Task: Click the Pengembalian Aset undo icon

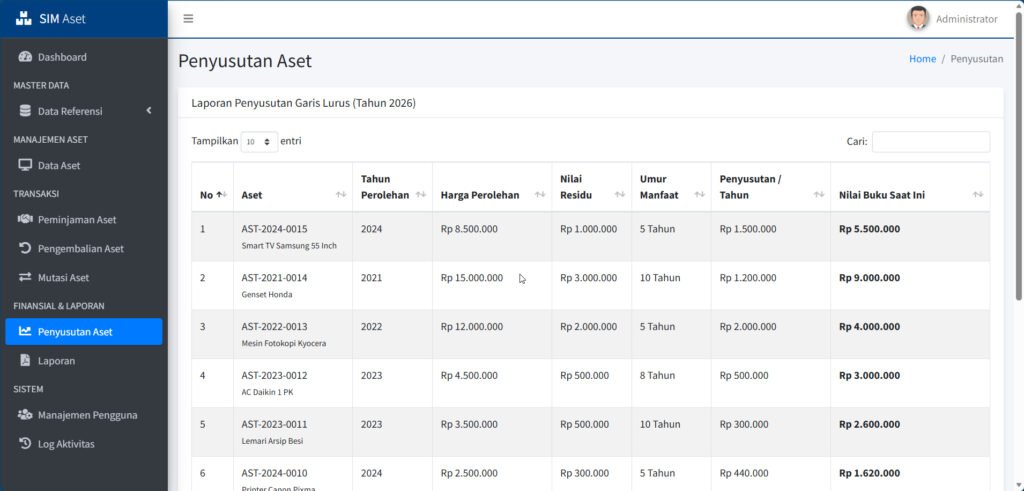Action: (x=25, y=248)
